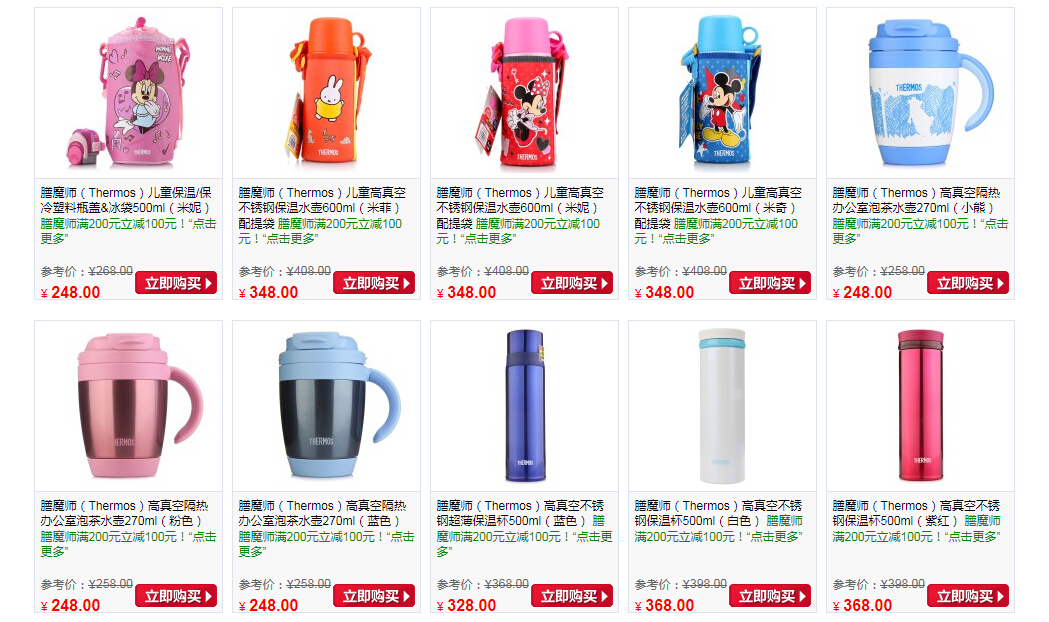Open the blue Mickey 600ml bottle image

pyautogui.click(x=723, y=93)
